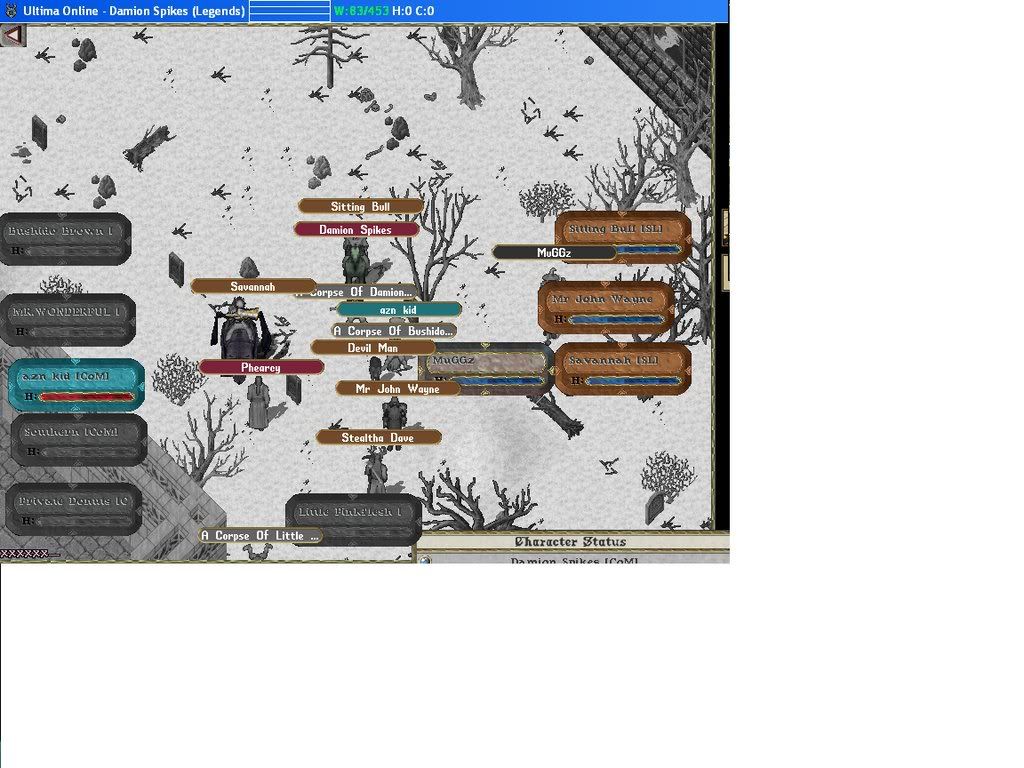1024x768 pixels.
Task: Click the Savannah name label
Action: (253, 286)
